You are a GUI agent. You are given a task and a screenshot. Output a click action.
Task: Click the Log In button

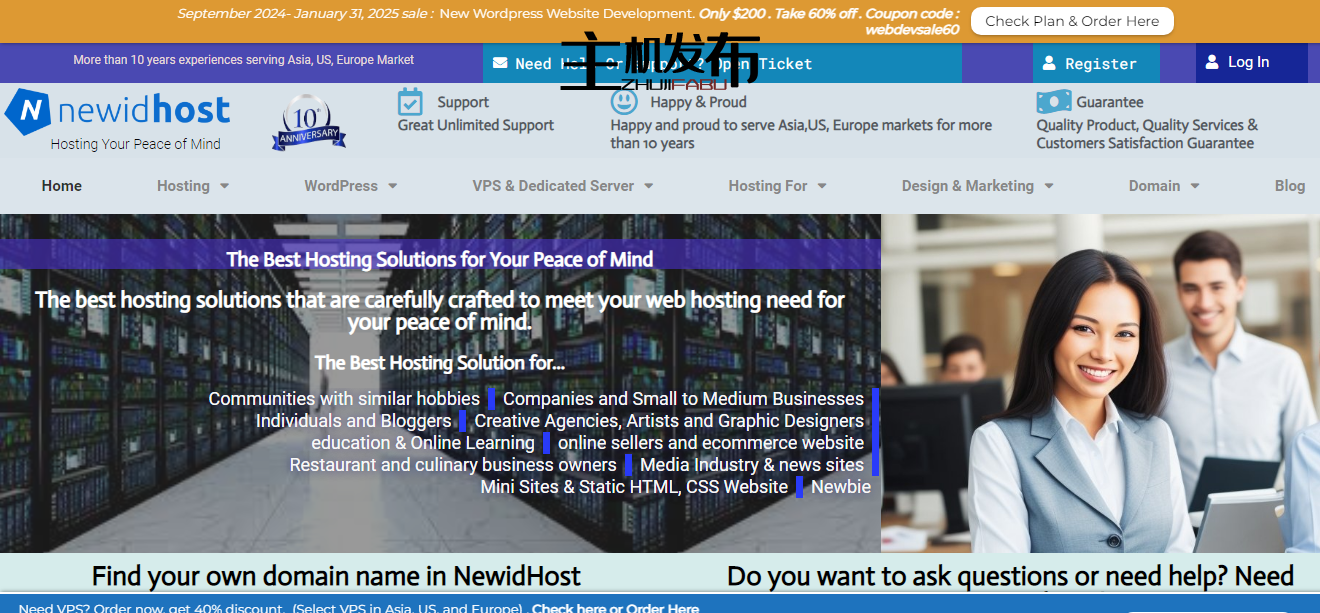[1248, 62]
